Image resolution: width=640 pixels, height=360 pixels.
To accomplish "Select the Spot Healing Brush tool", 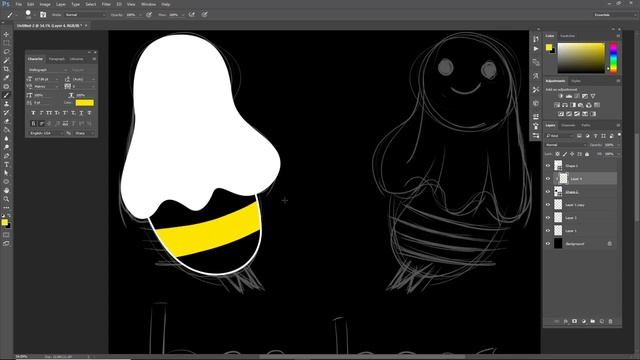I will click(x=6, y=86).
